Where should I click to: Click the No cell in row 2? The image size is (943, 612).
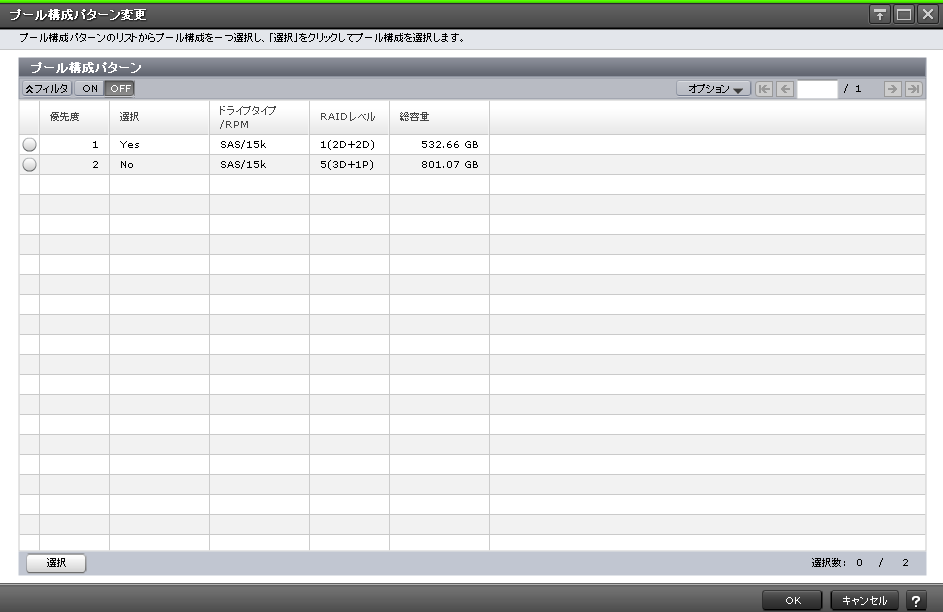click(159, 165)
